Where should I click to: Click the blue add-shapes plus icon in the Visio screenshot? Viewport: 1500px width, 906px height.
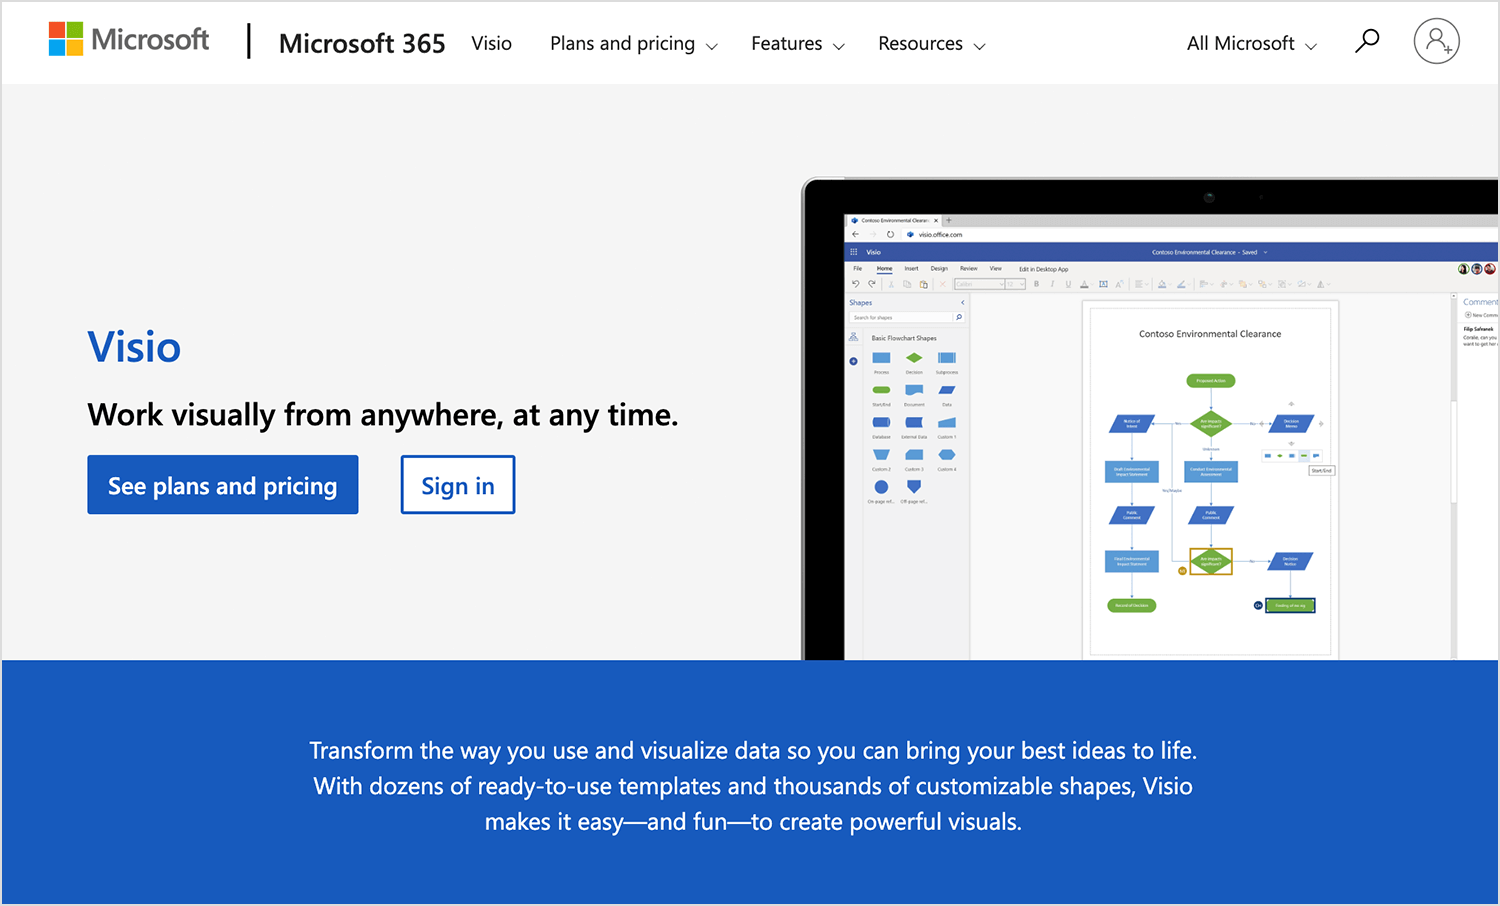[853, 361]
